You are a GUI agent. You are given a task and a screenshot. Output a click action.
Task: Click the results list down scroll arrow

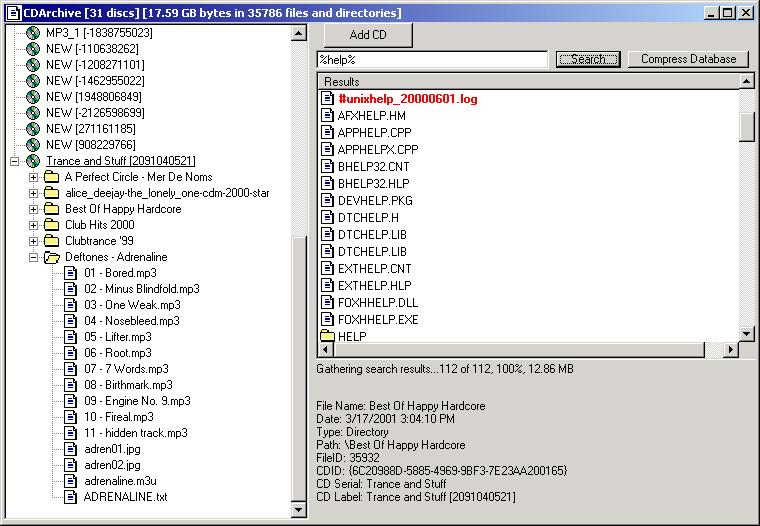746,334
